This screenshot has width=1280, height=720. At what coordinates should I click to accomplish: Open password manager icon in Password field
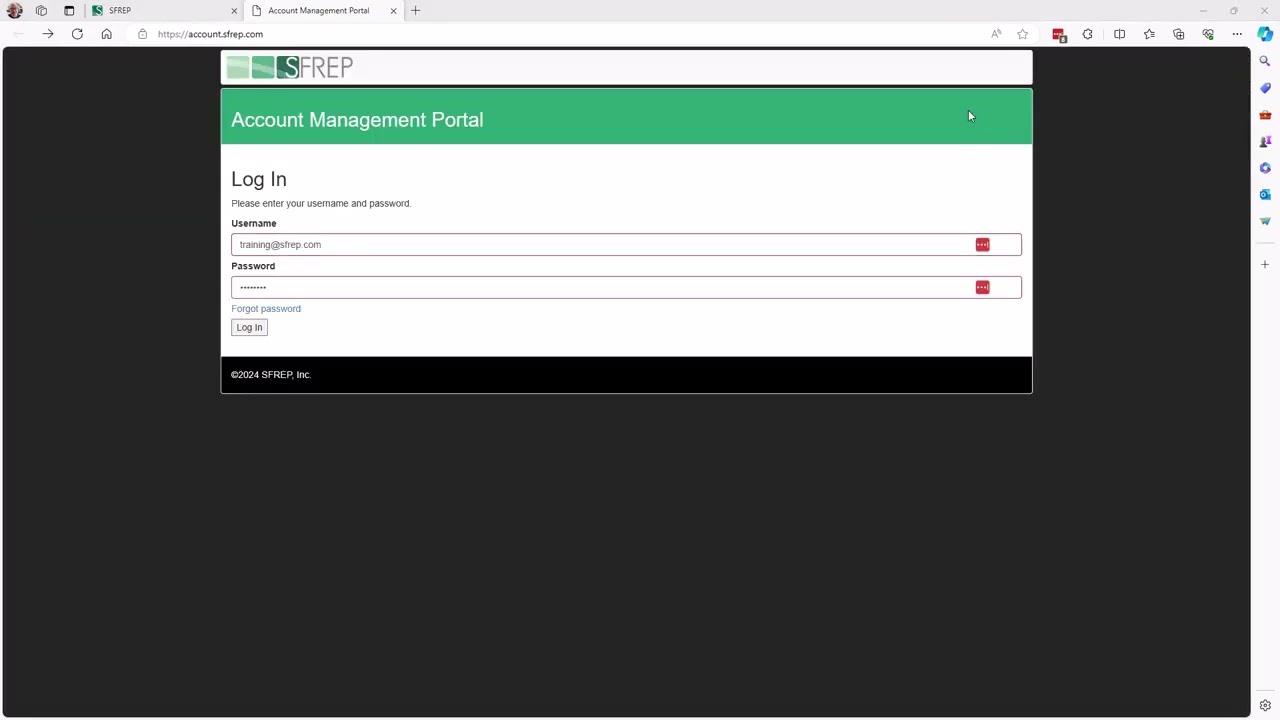click(982, 287)
